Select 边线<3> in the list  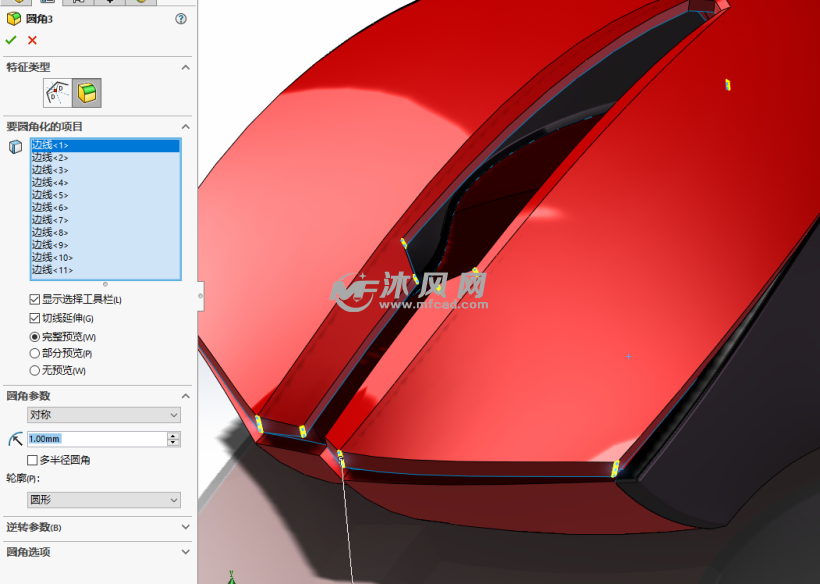[105, 170]
